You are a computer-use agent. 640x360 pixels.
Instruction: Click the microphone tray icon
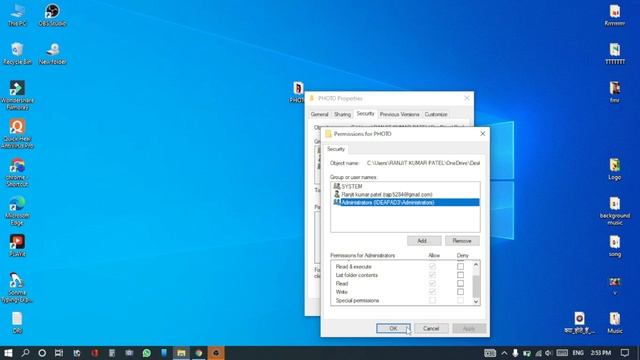coord(515,353)
